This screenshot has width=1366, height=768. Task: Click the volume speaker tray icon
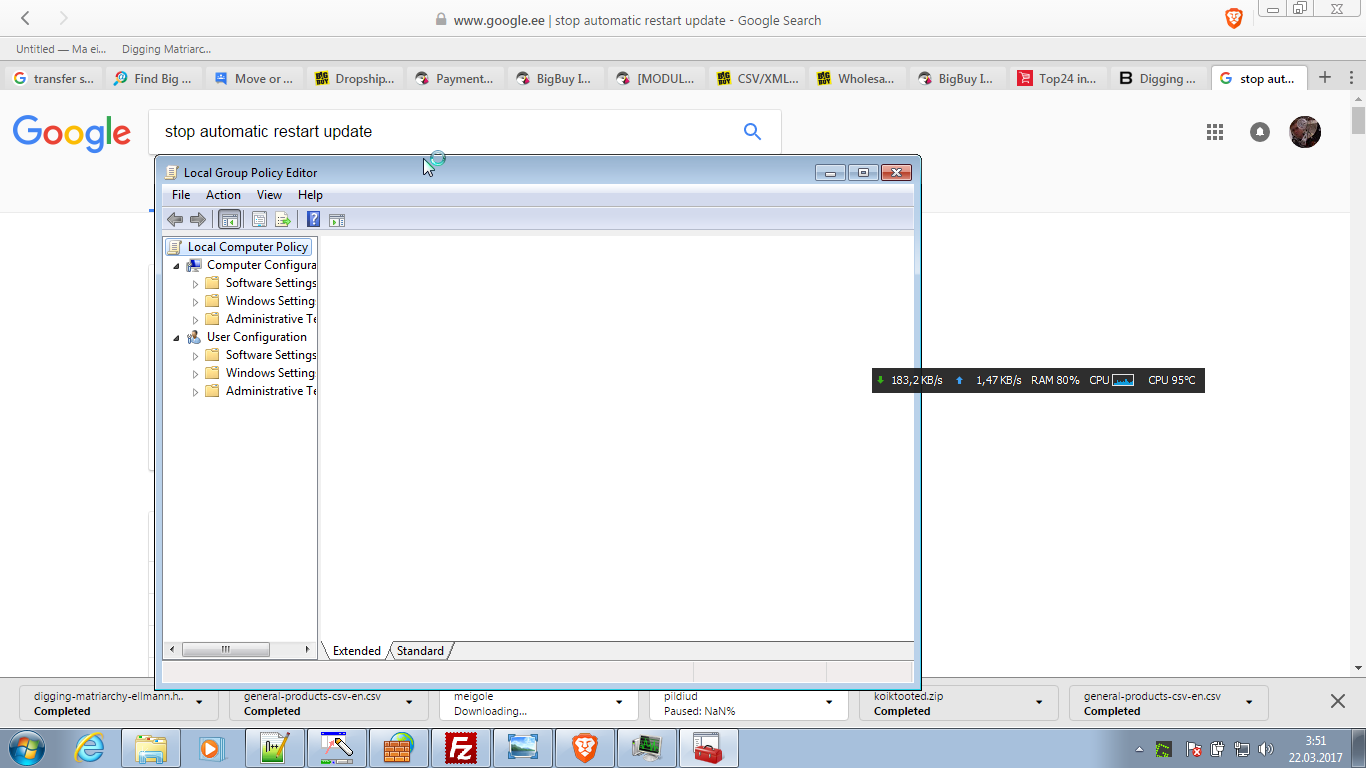click(x=1266, y=749)
